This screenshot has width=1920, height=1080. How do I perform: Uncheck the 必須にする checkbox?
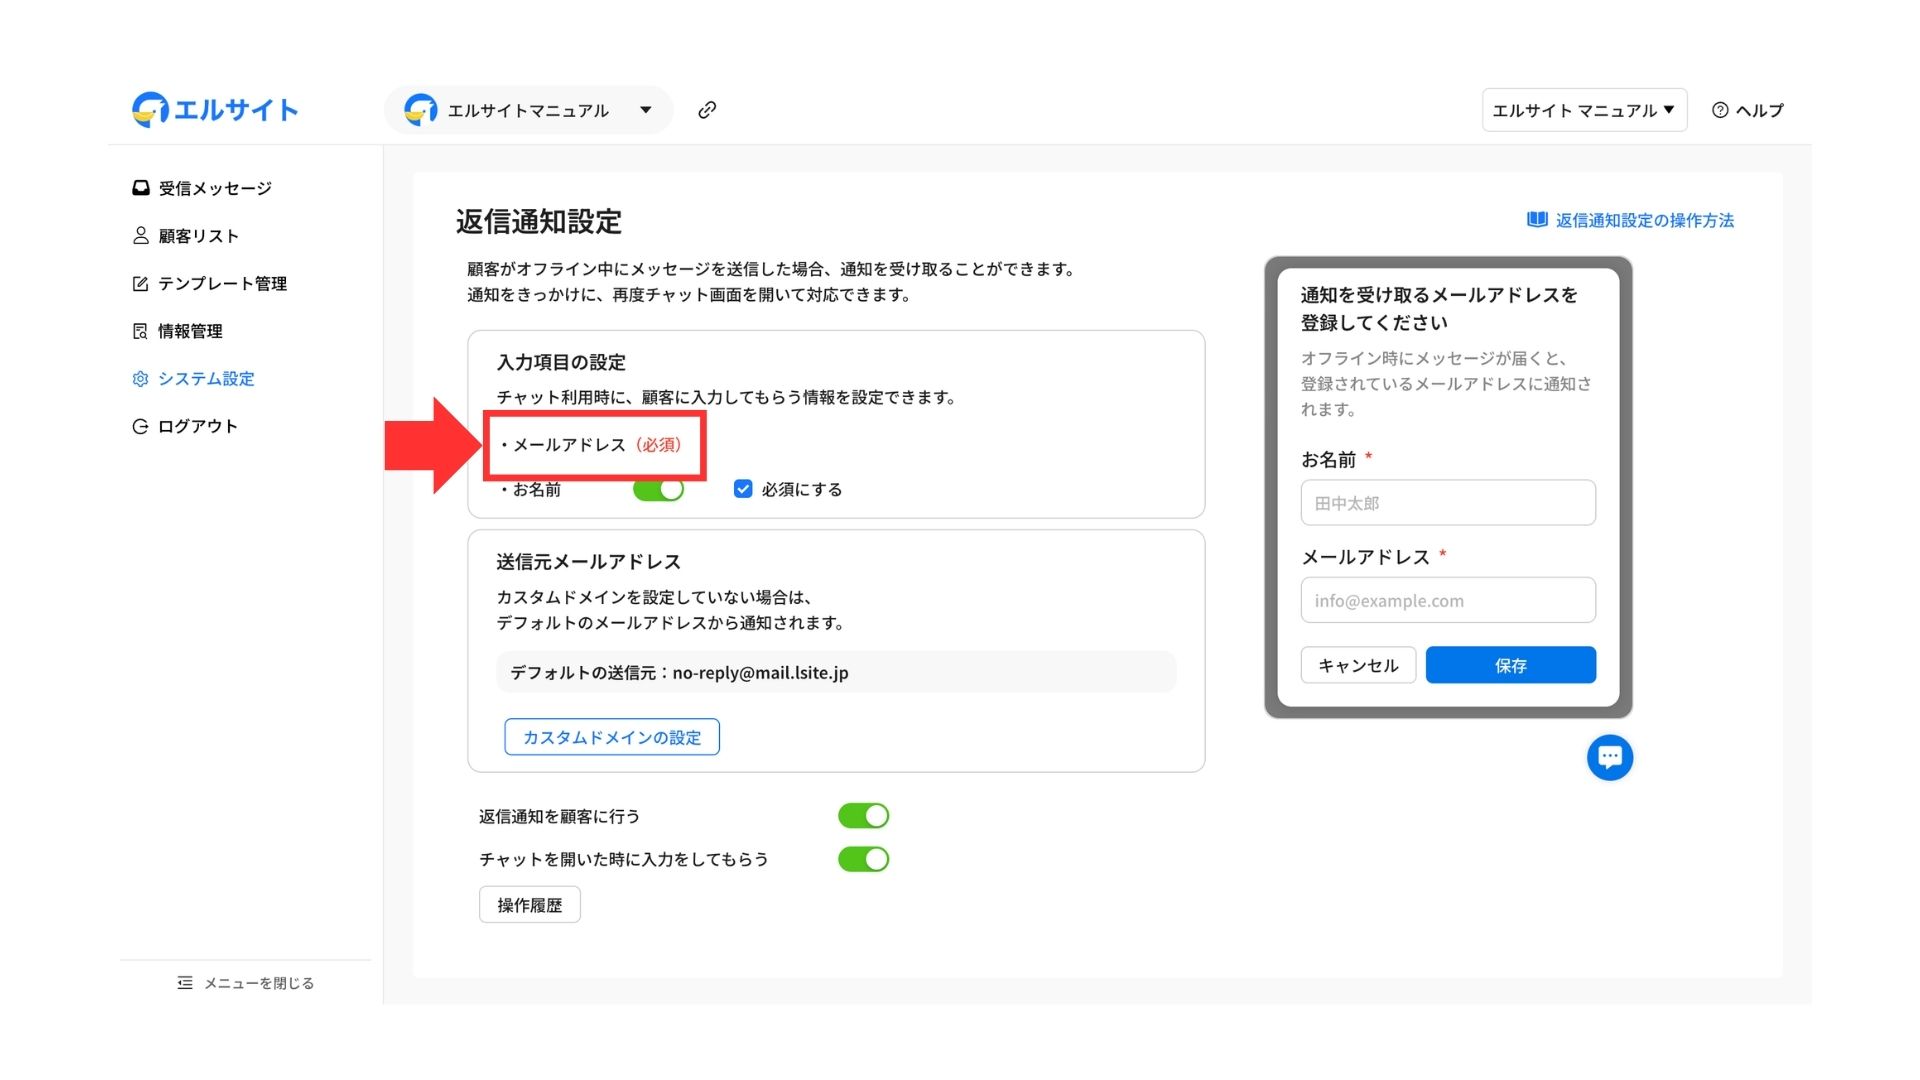[743, 489]
